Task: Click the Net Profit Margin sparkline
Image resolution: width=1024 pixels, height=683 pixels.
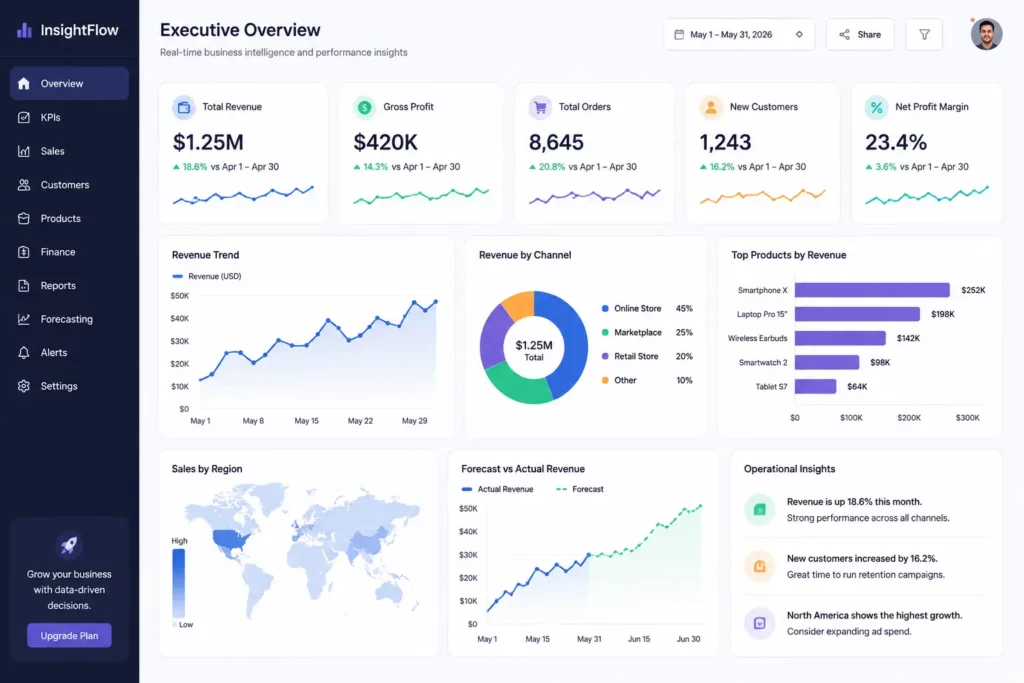Action: point(927,195)
